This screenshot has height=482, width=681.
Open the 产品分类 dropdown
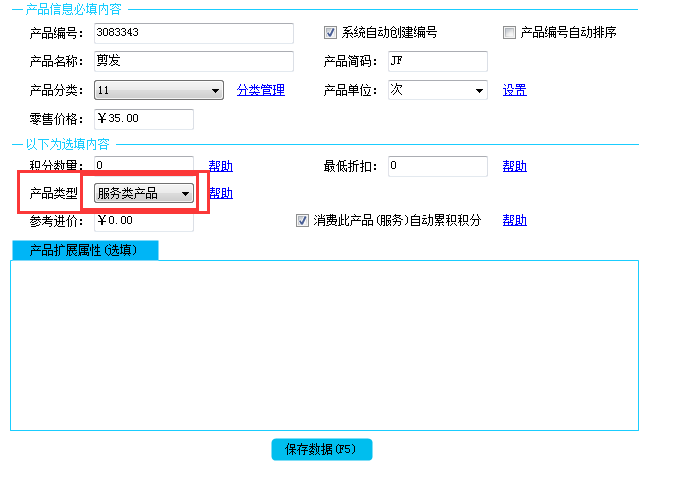pos(158,91)
